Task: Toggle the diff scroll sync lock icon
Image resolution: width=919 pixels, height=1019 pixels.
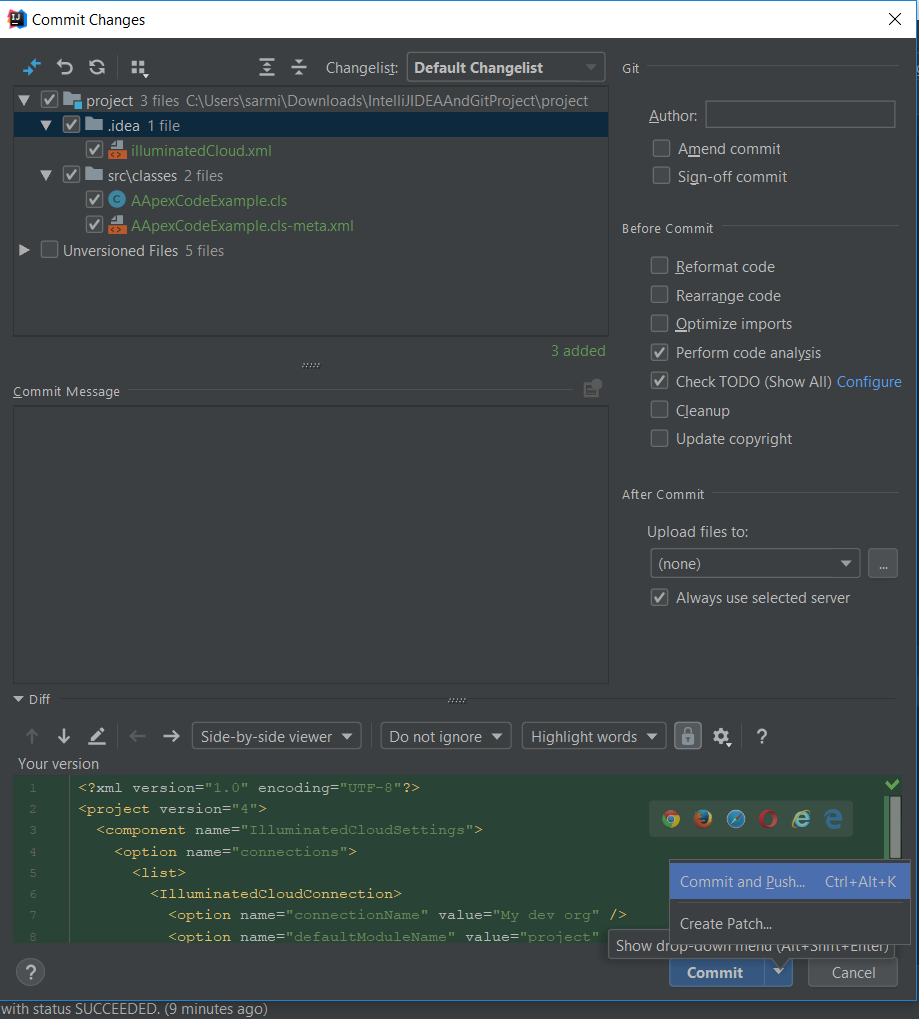Action: (x=686, y=736)
